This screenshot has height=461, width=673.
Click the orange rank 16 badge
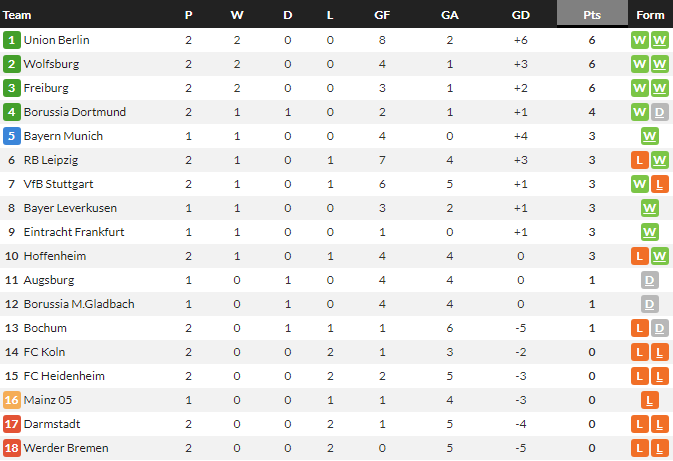point(12,400)
